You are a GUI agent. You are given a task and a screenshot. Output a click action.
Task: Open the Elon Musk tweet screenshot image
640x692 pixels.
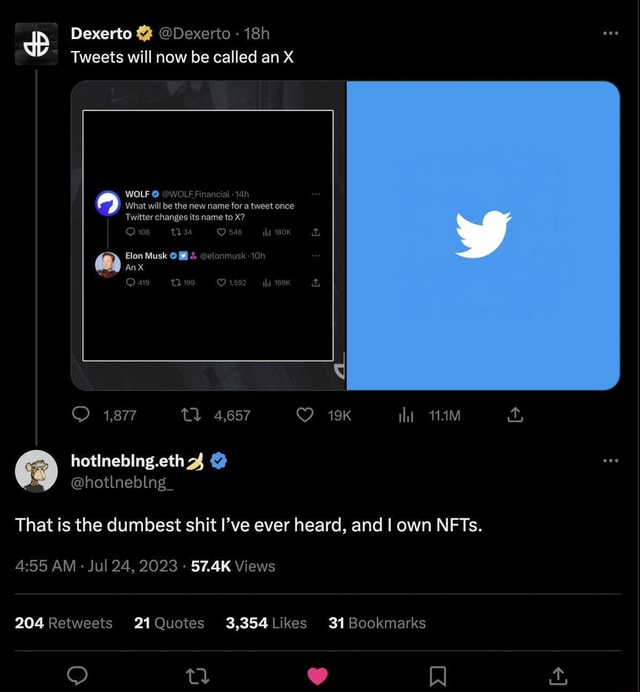(208, 235)
